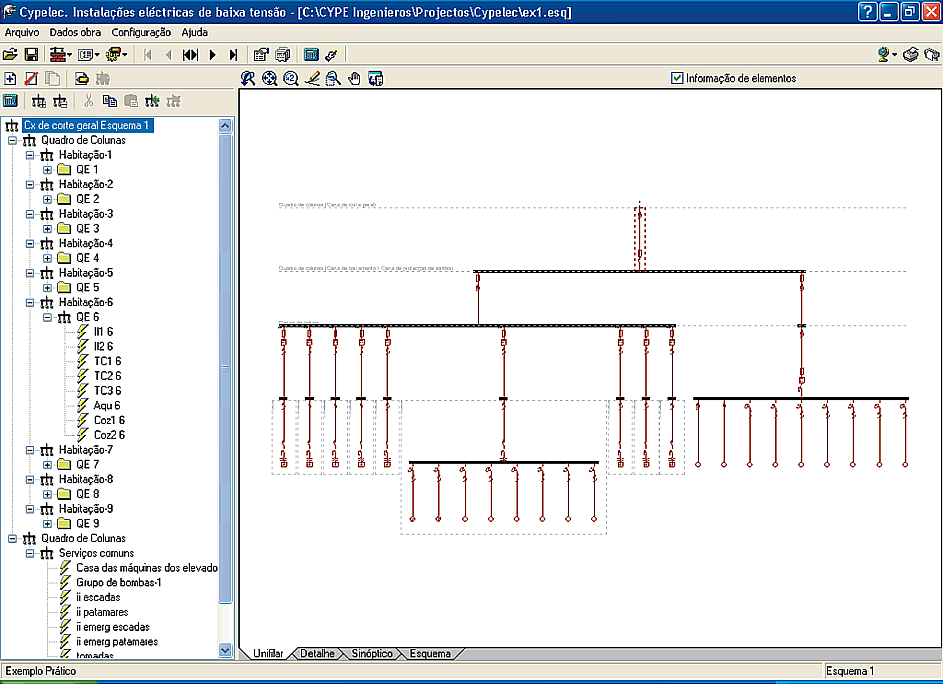
Task: Switch to the Detalhe tab
Action: tap(317, 654)
